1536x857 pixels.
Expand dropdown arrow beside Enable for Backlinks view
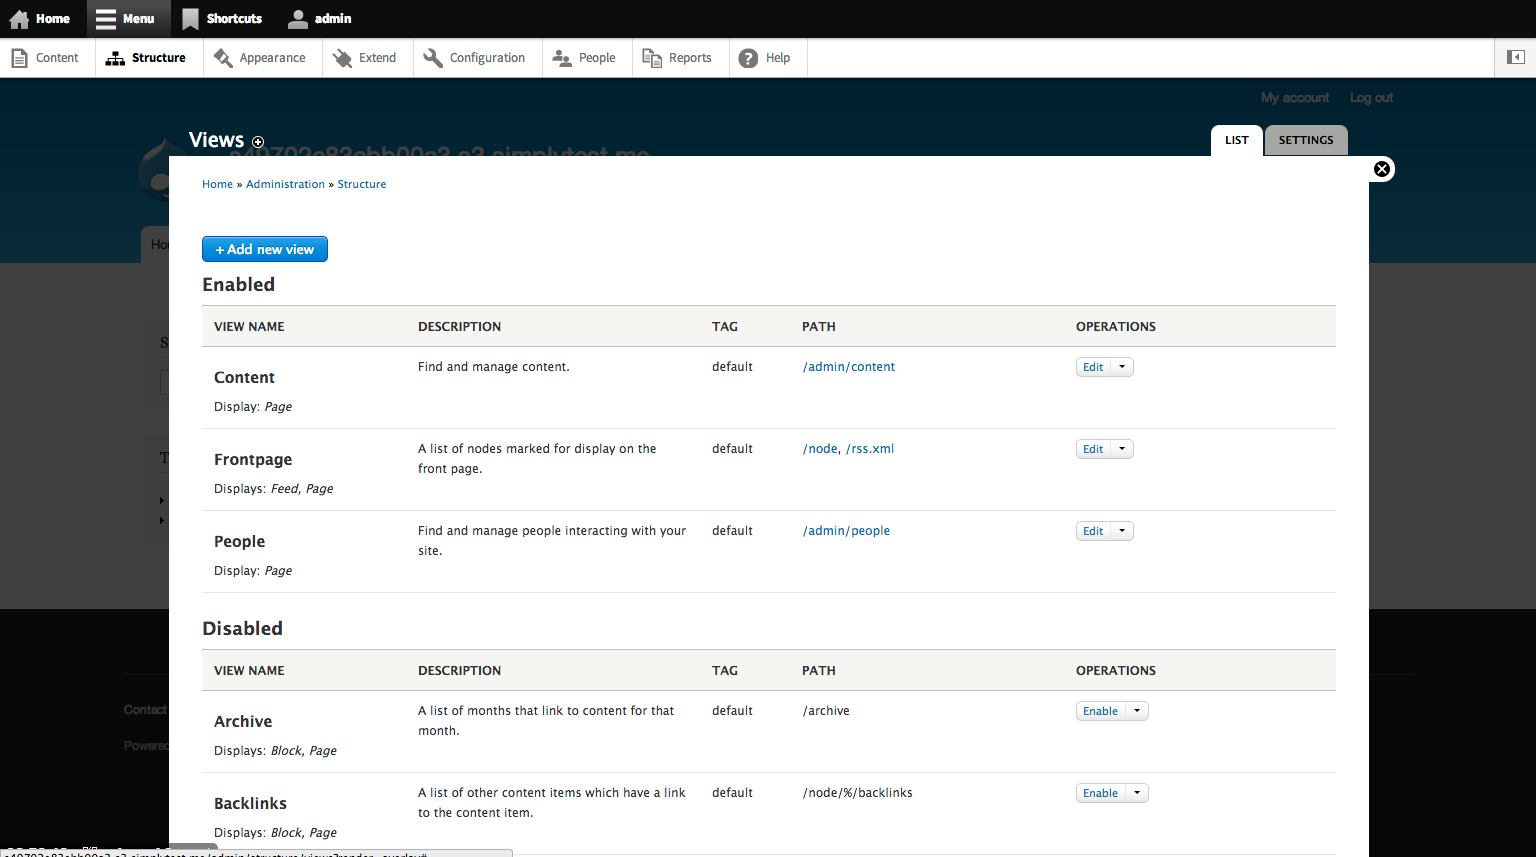point(1137,793)
